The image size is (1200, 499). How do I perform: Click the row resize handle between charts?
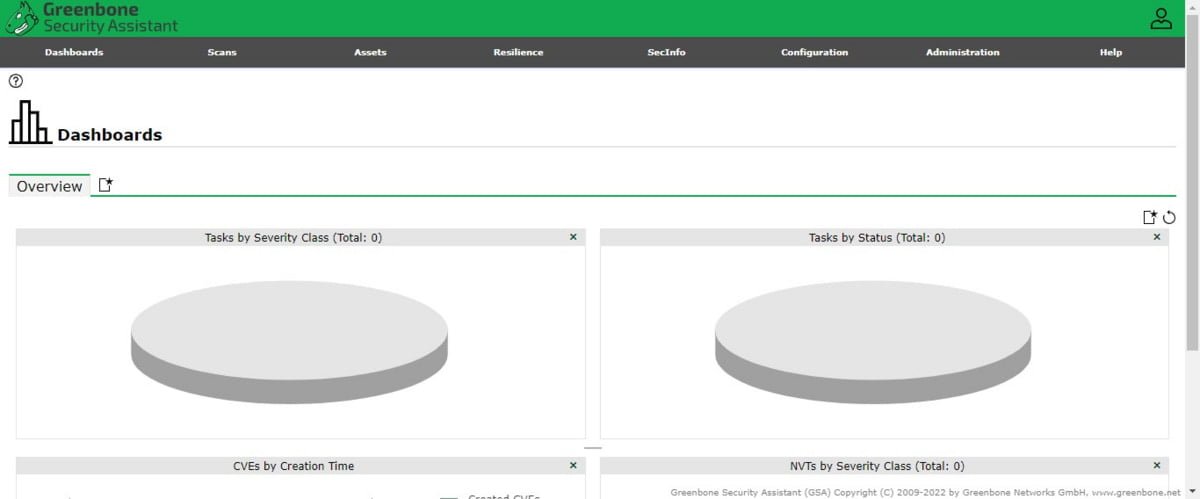click(593, 448)
